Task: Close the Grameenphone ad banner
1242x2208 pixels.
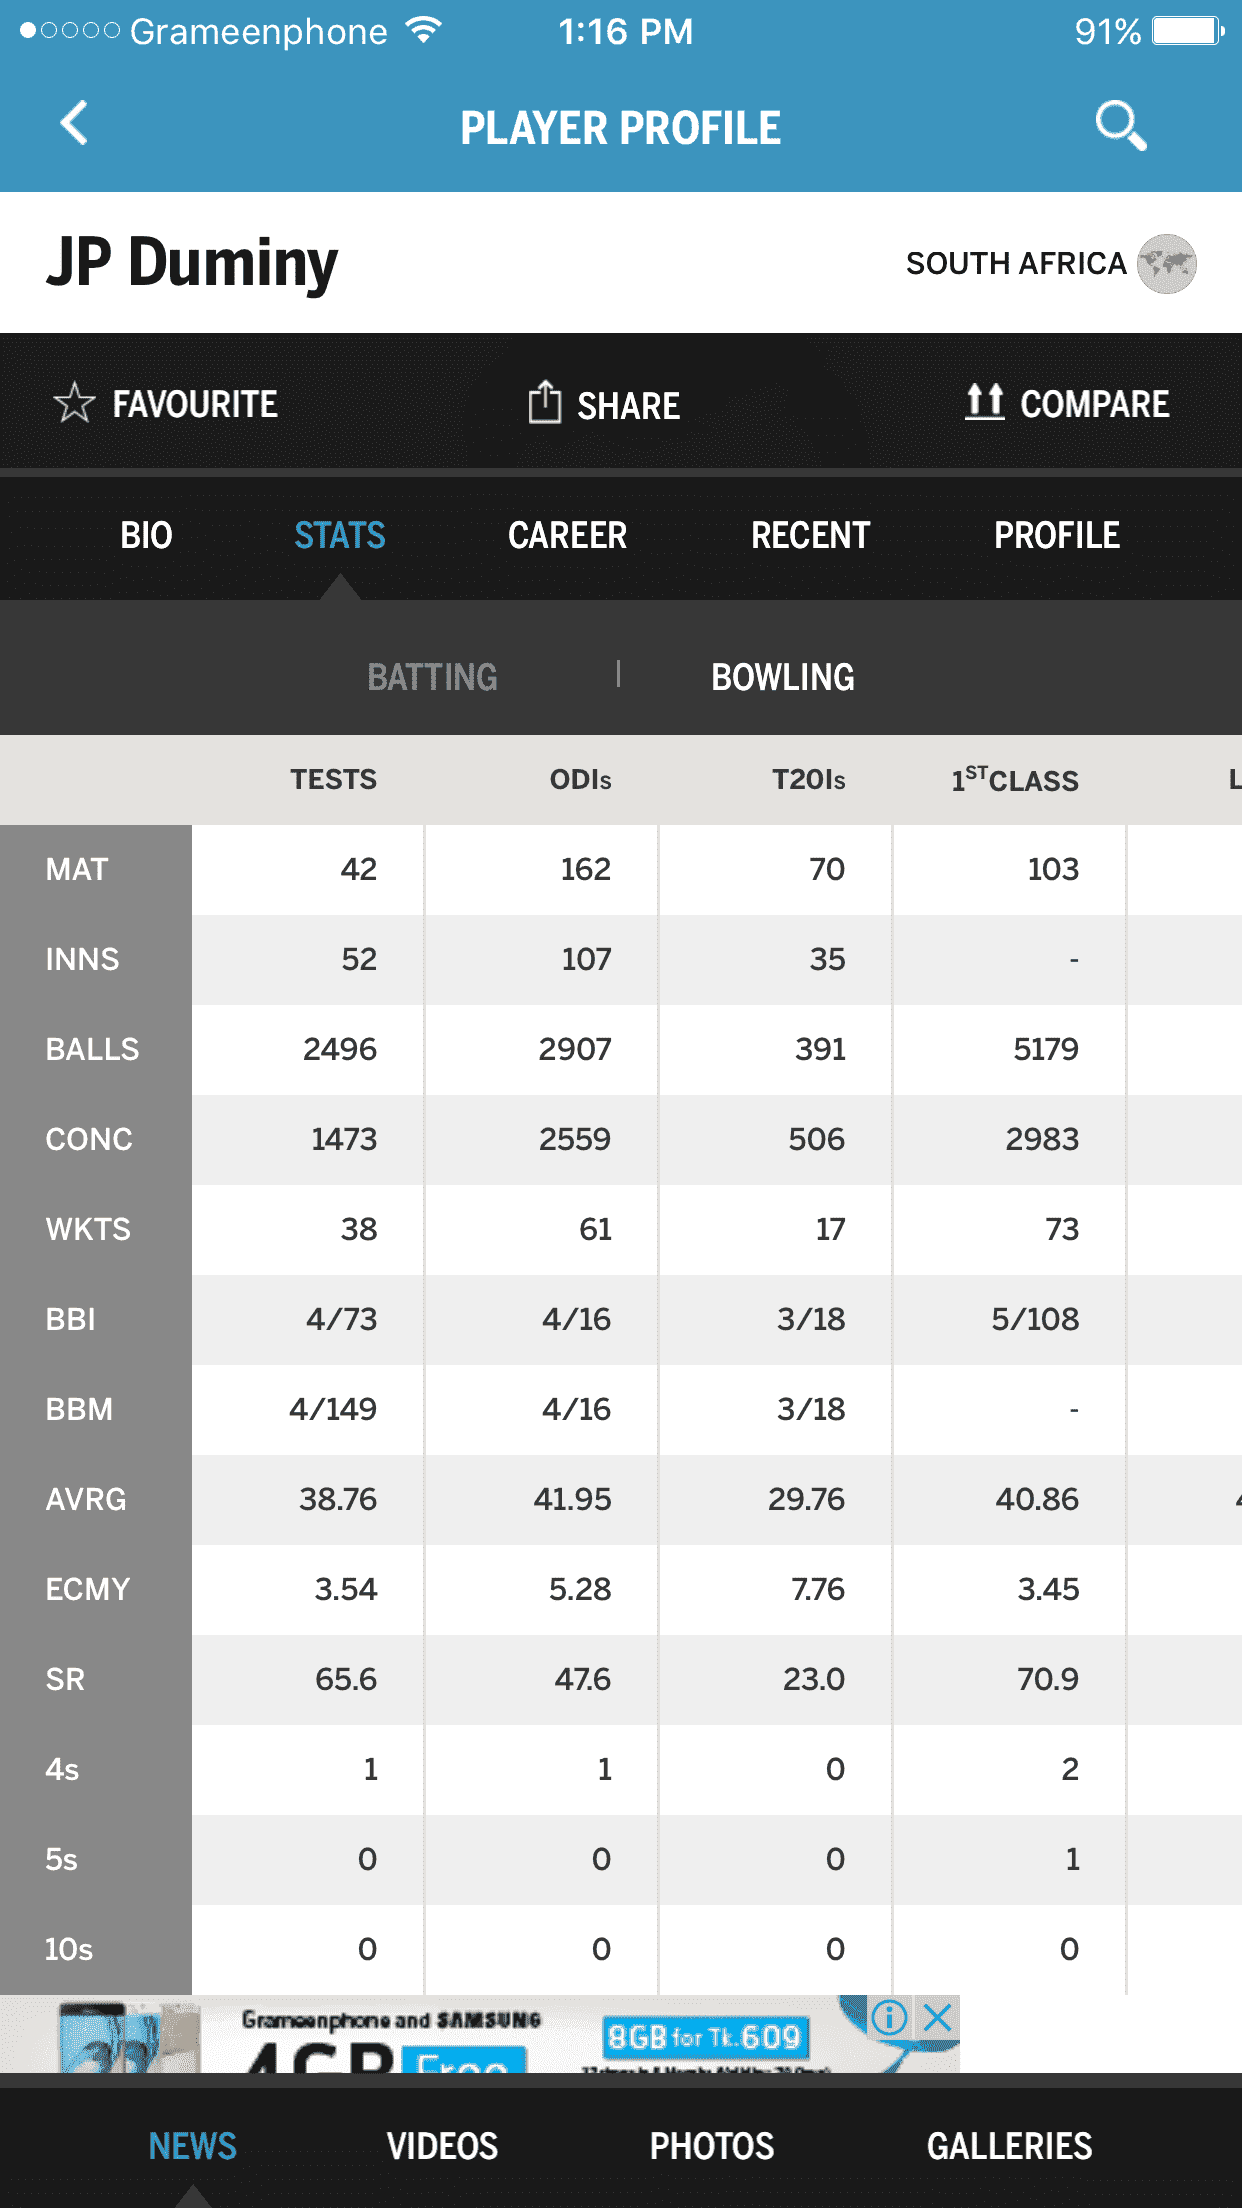Action: pyautogui.click(x=937, y=2018)
